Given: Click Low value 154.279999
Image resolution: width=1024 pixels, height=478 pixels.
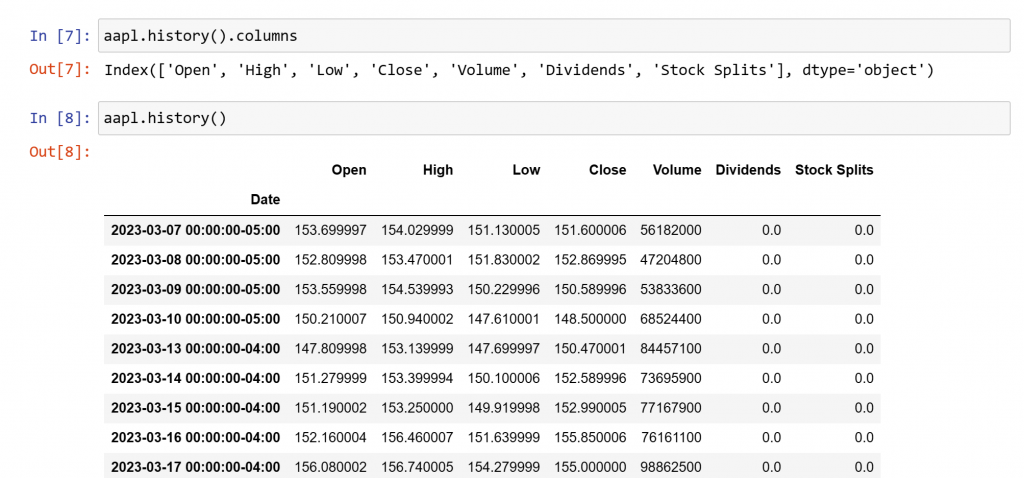Looking at the screenshot, I should (504, 467).
